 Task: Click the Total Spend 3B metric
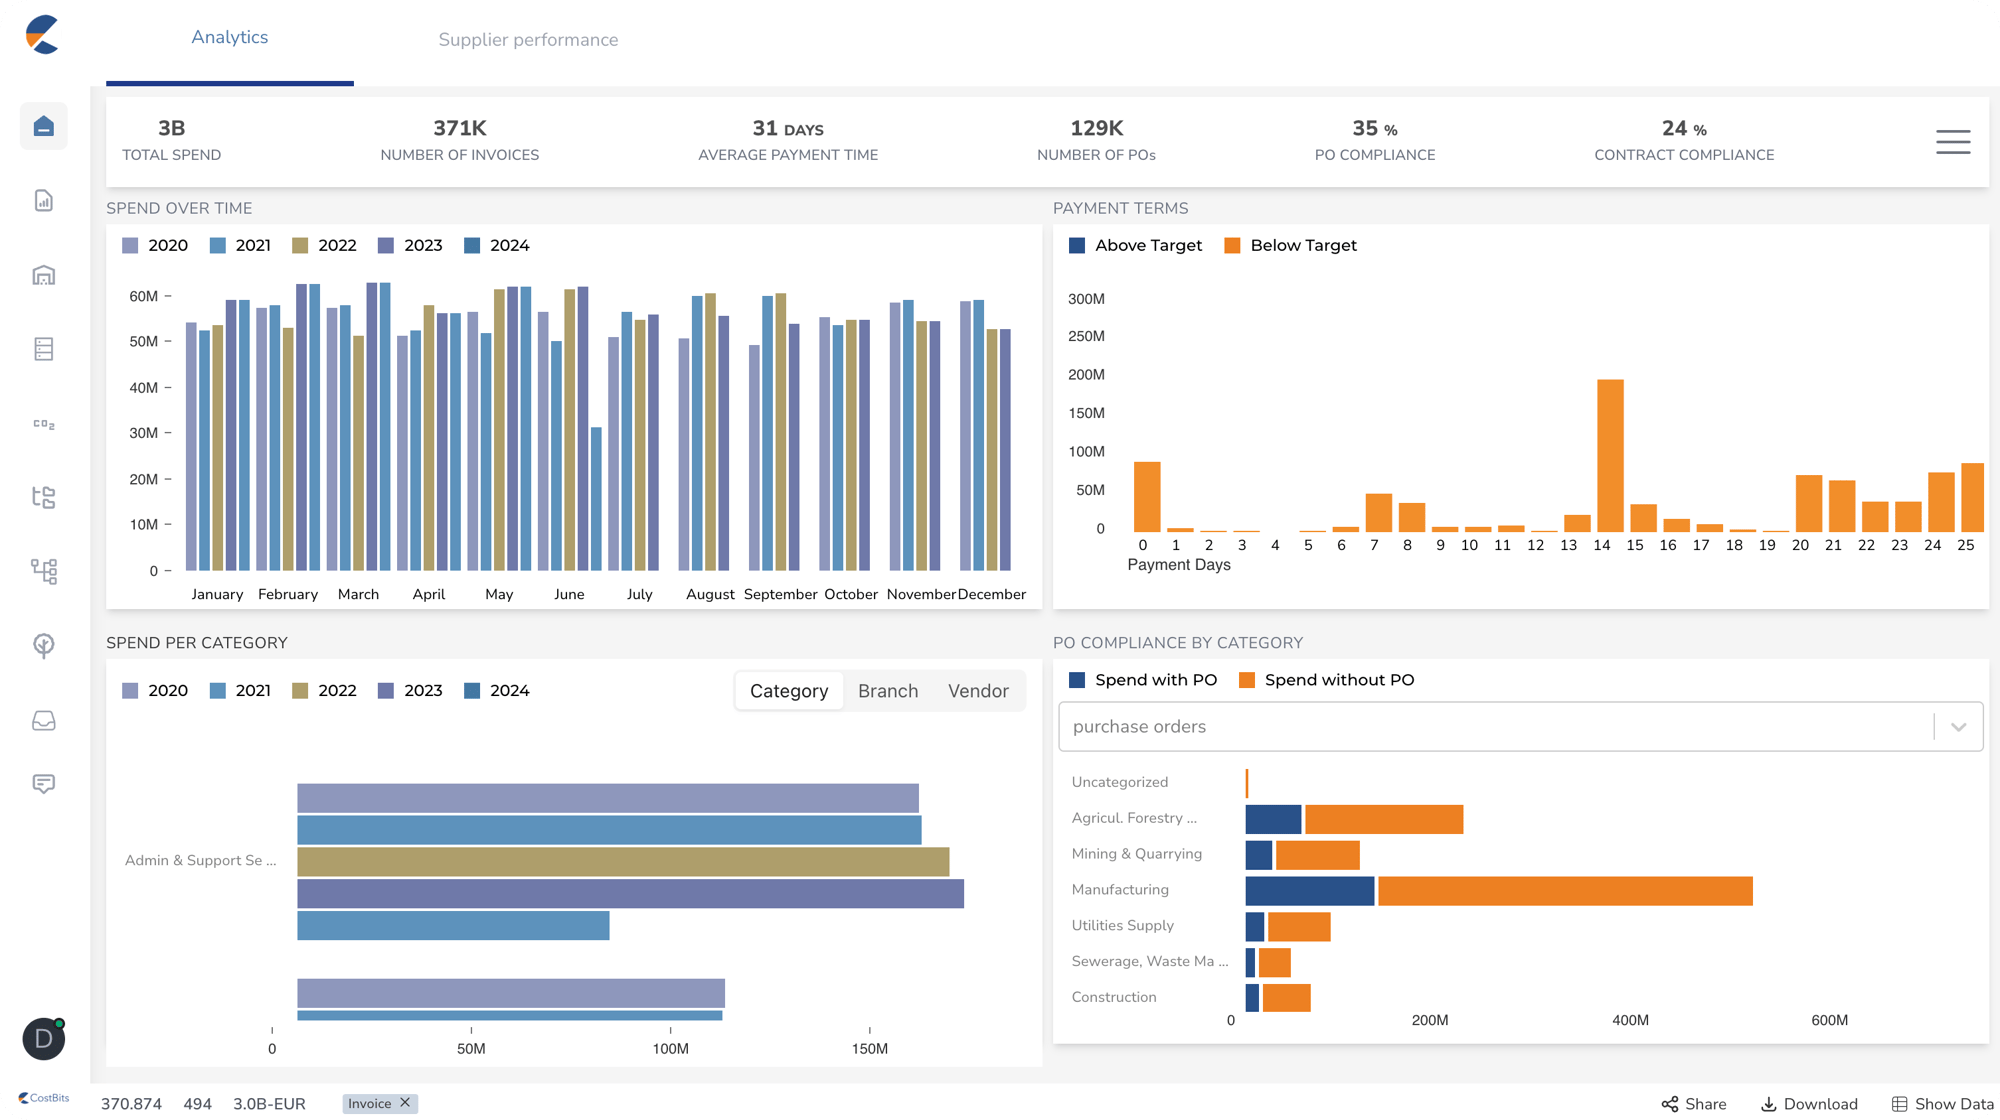(172, 140)
